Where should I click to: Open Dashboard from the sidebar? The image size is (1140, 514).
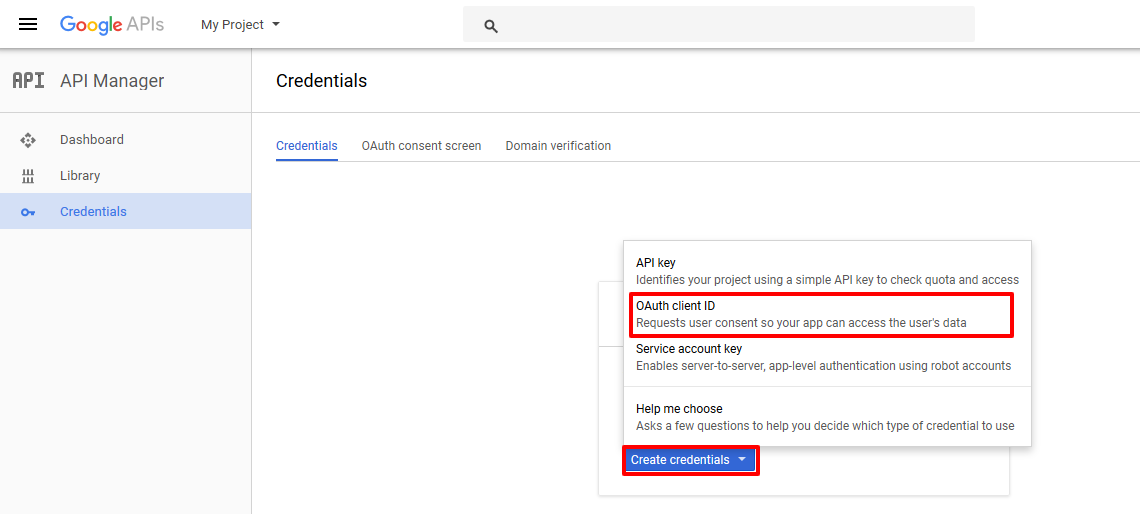92,140
